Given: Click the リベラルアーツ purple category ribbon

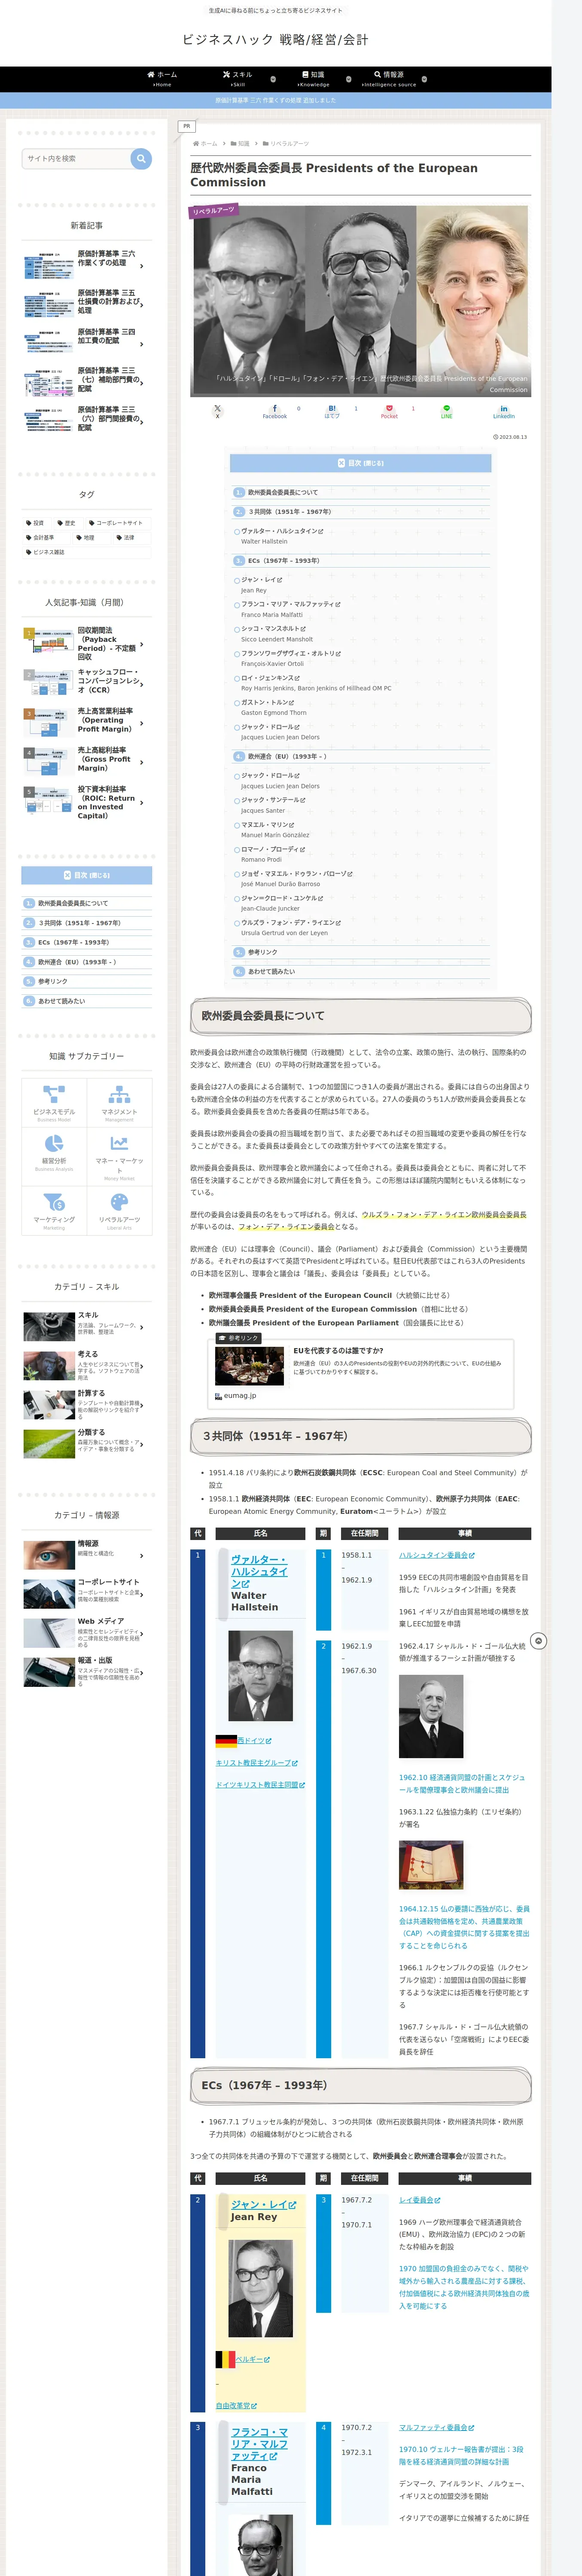Looking at the screenshot, I should coord(213,211).
